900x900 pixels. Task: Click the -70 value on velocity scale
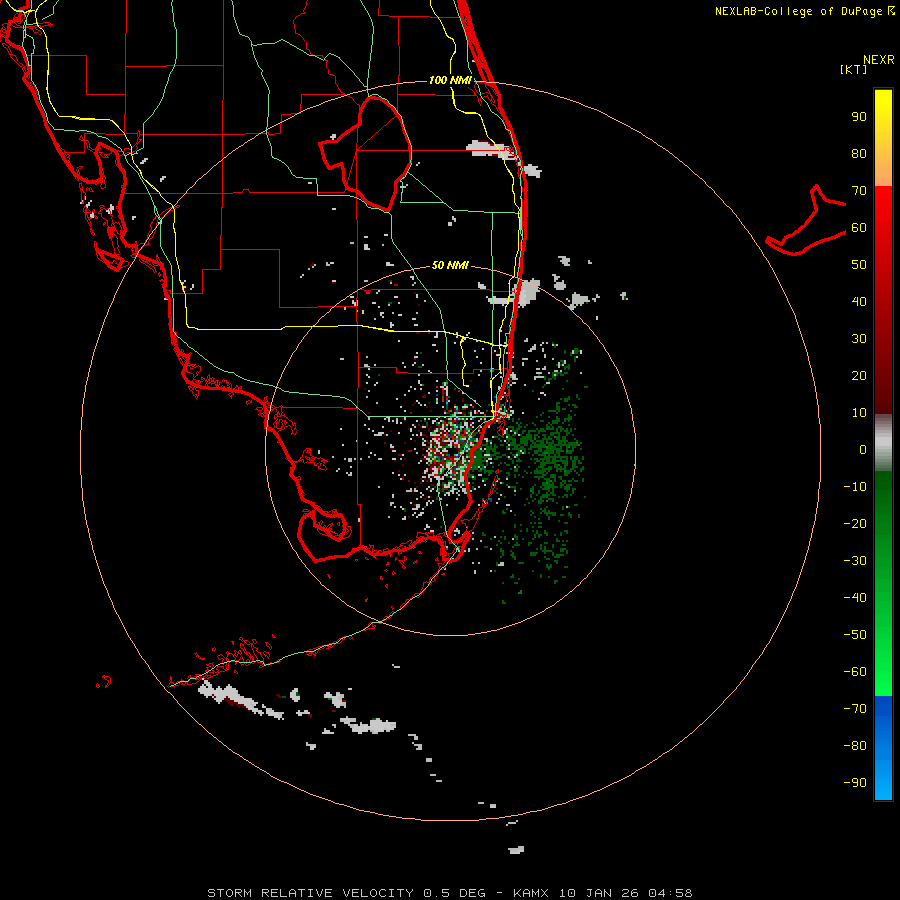pos(855,709)
